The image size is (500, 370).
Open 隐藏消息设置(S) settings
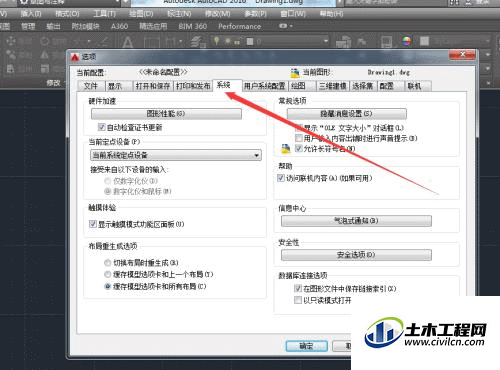pos(346,114)
